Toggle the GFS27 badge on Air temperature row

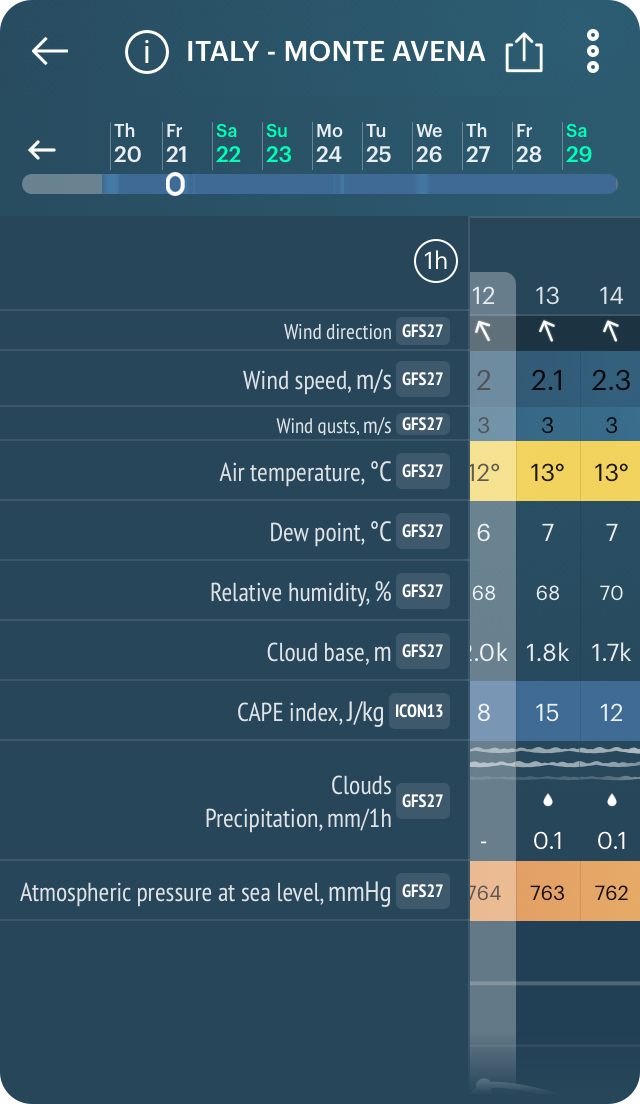pyautogui.click(x=422, y=471)
